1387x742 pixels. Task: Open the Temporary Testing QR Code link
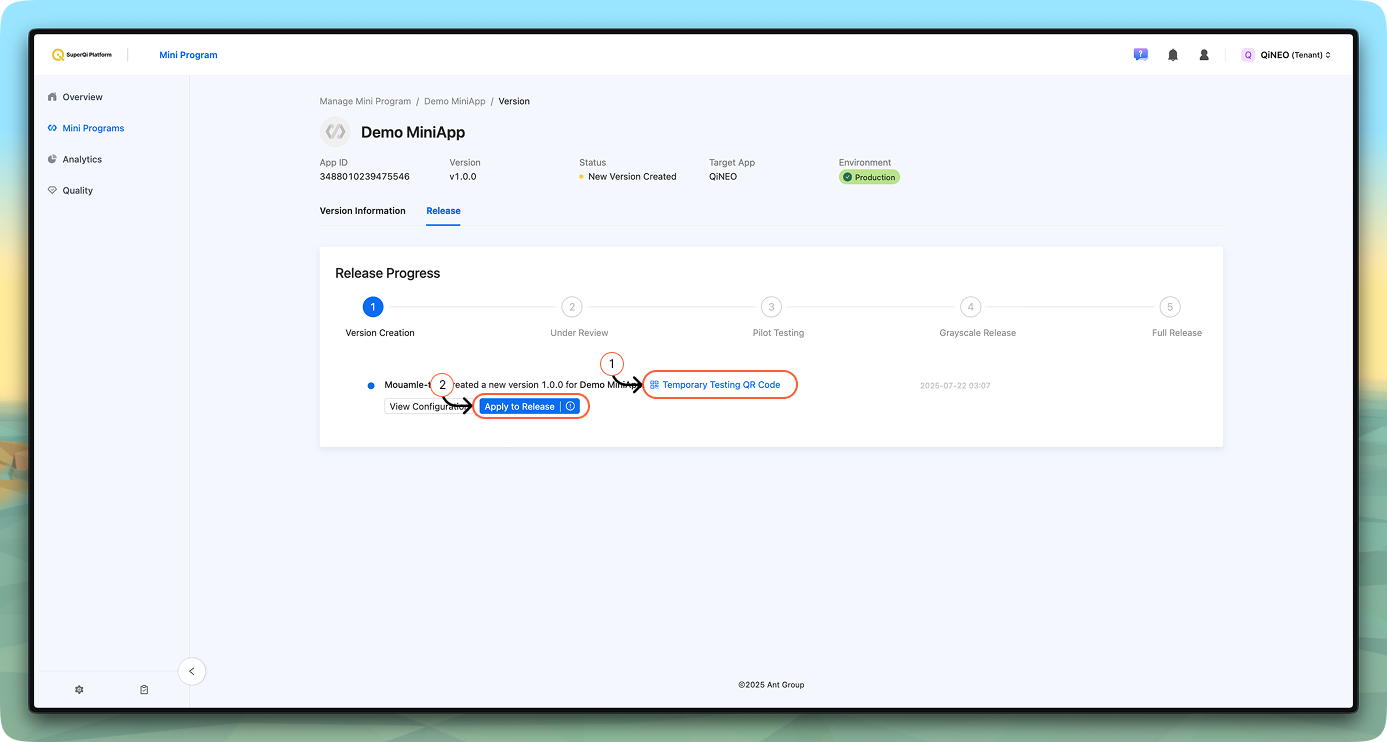720,385
